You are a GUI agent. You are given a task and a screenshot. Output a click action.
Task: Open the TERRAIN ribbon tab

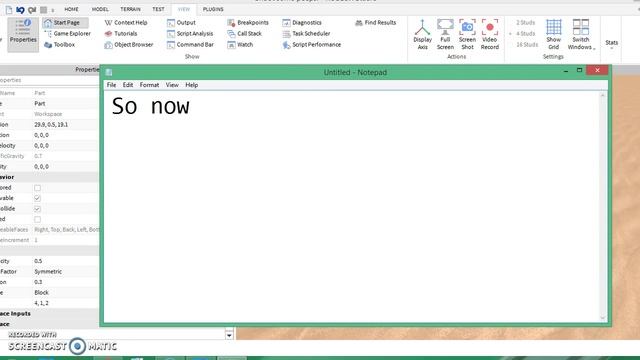pyautogui.click(x=130, y=9)
